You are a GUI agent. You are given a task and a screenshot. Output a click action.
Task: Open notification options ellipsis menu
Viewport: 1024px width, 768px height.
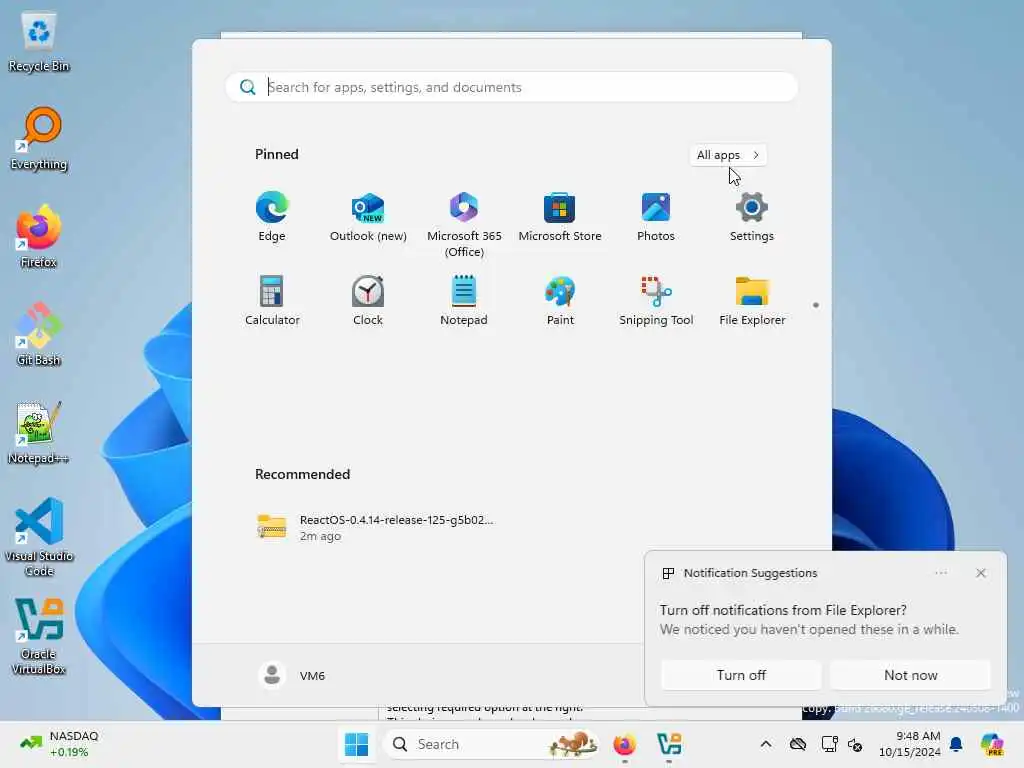941,573
